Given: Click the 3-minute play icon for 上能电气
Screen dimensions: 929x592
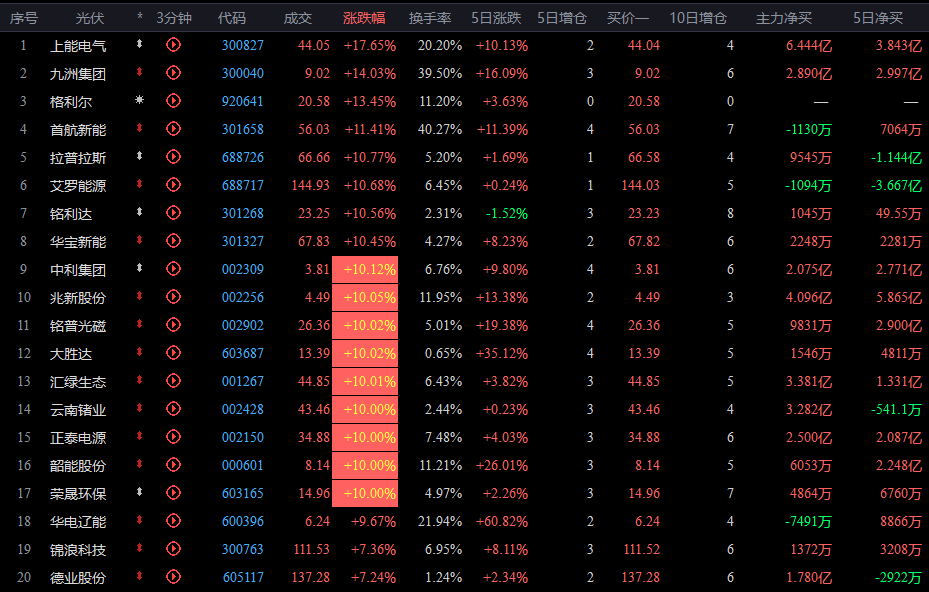Looking at the screenshot, I should click(173, 45).
